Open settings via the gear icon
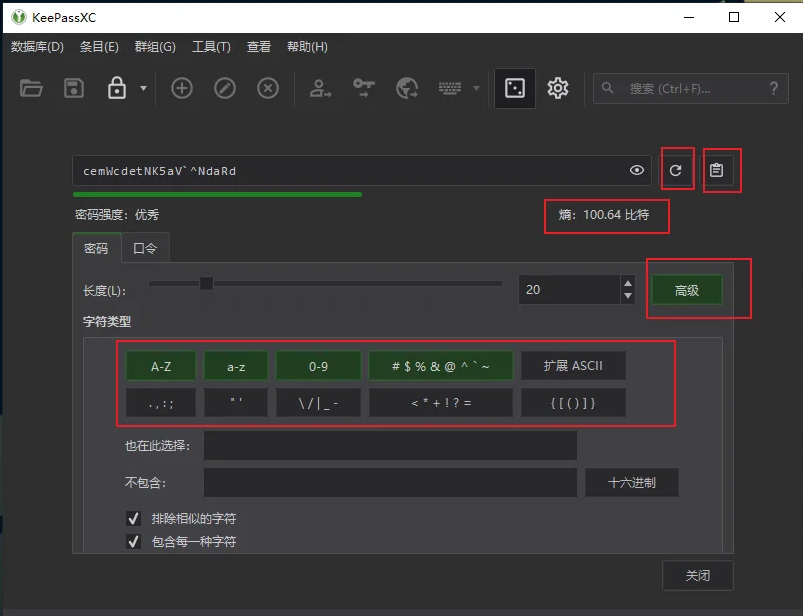Screen dimensions: 803x616 click(x=558, y=89)
